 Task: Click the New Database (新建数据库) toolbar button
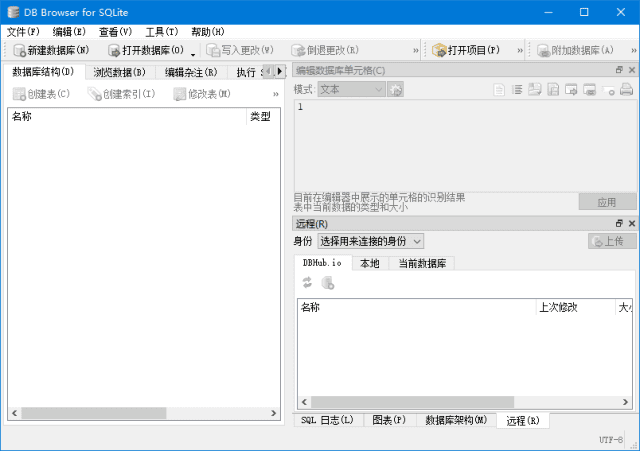51,50
